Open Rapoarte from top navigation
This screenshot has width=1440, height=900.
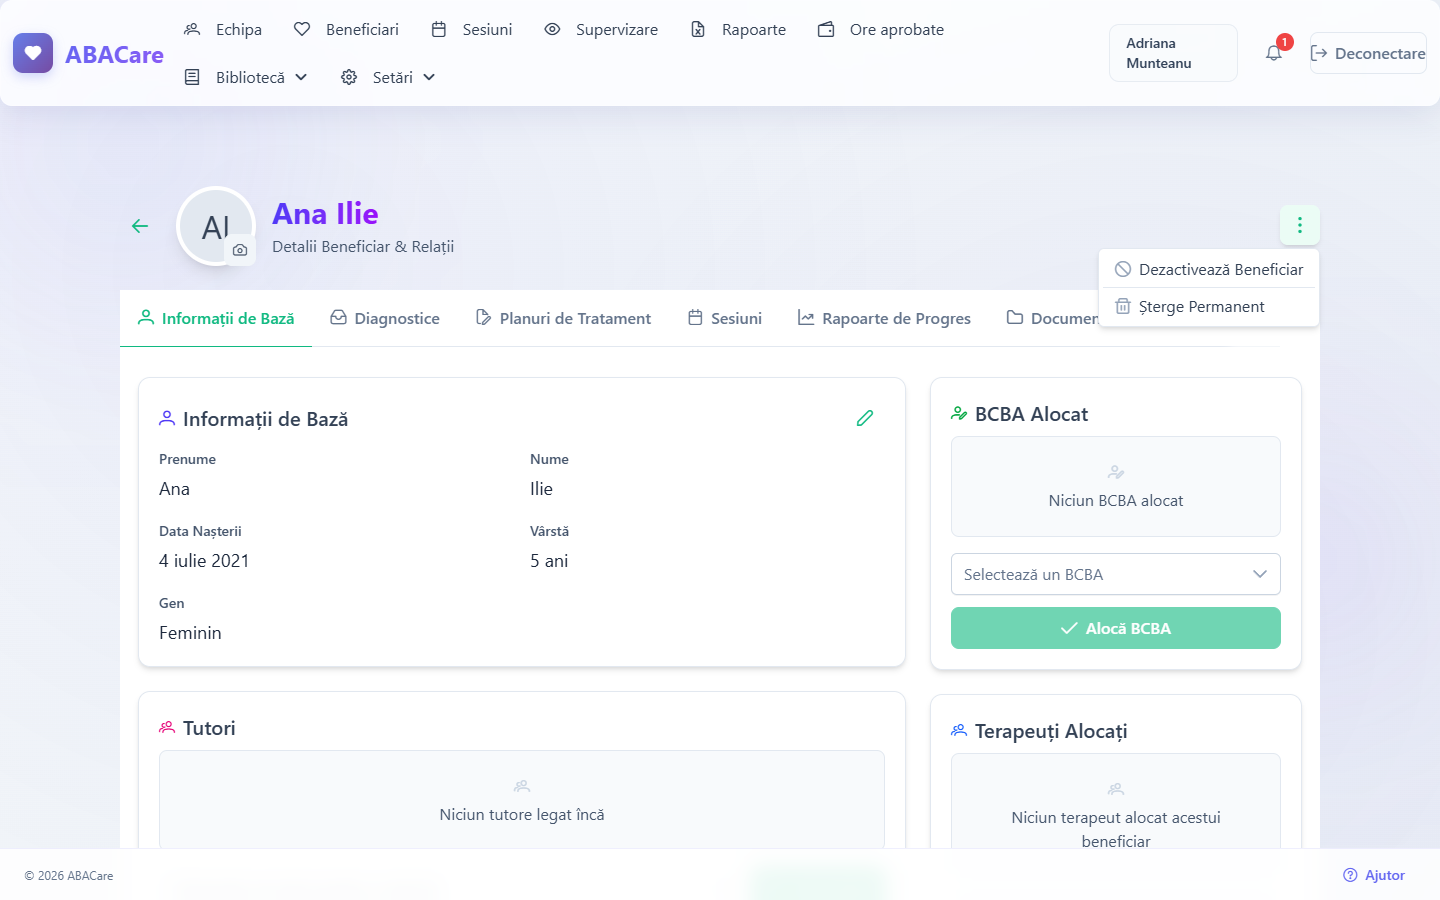(x=738, y=29)
